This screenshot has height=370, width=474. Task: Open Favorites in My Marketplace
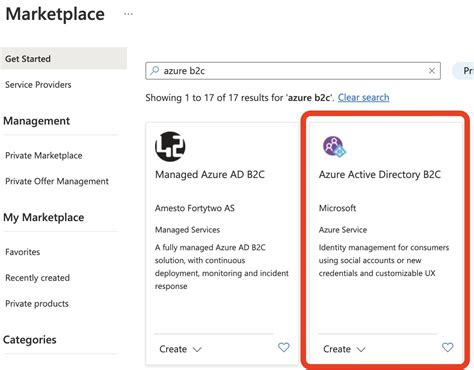click(x=22, y=252)
